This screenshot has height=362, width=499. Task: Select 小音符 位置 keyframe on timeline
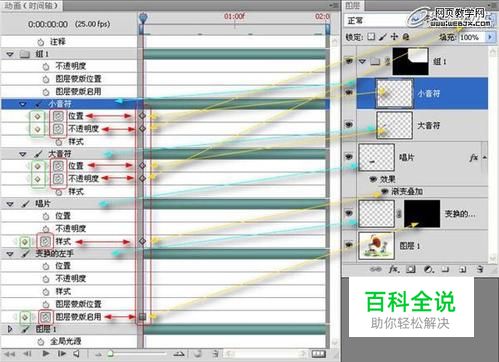pos(142,116)
